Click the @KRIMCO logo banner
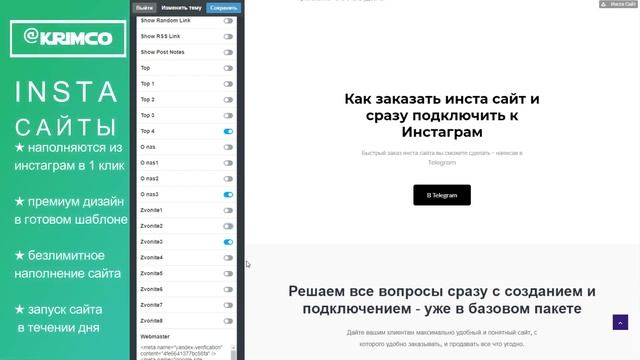The width and height of the screenshot is (640, 360). pos(68,38)
